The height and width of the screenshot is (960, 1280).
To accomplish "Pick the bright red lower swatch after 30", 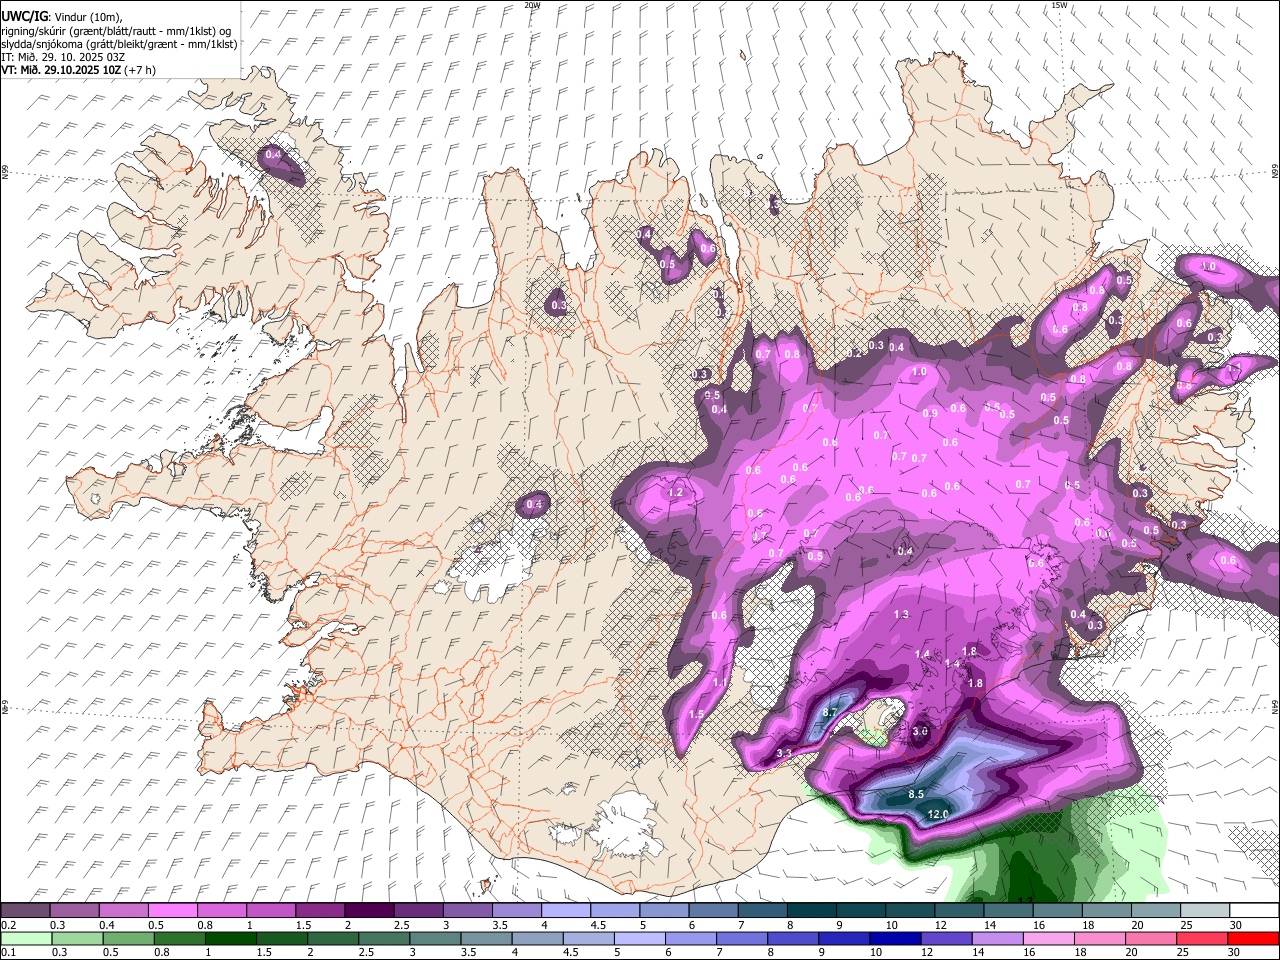I will pyautogui.click(x=1253, y=938).
